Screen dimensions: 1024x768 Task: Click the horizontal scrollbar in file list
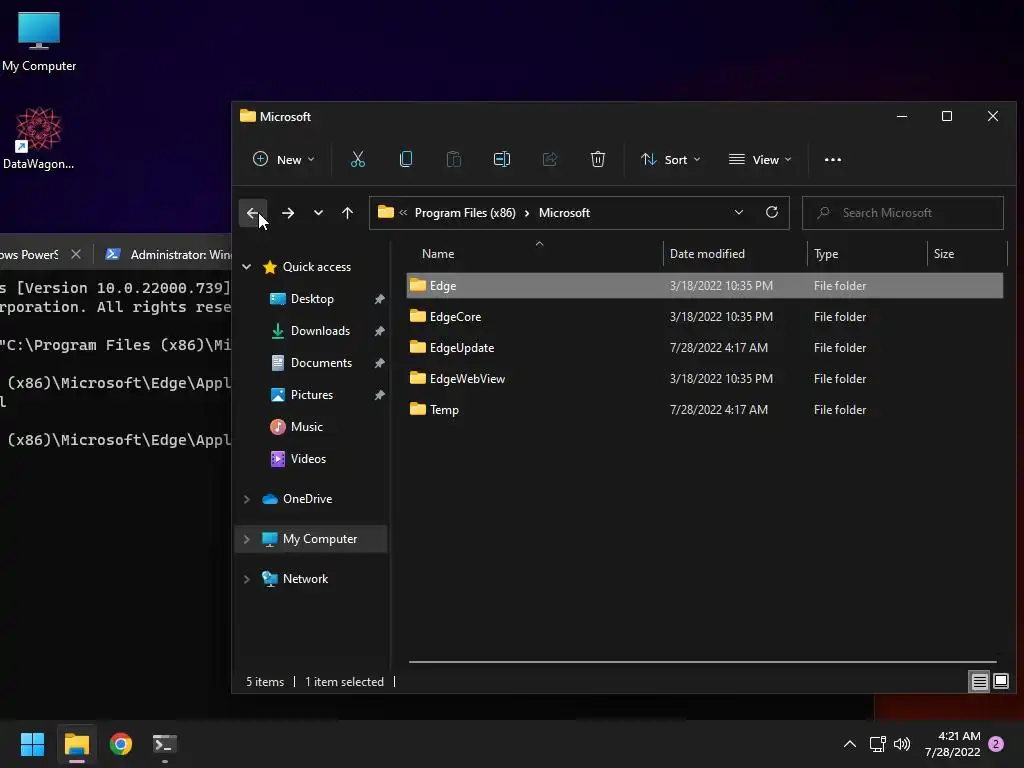click(x=703, y=662)
